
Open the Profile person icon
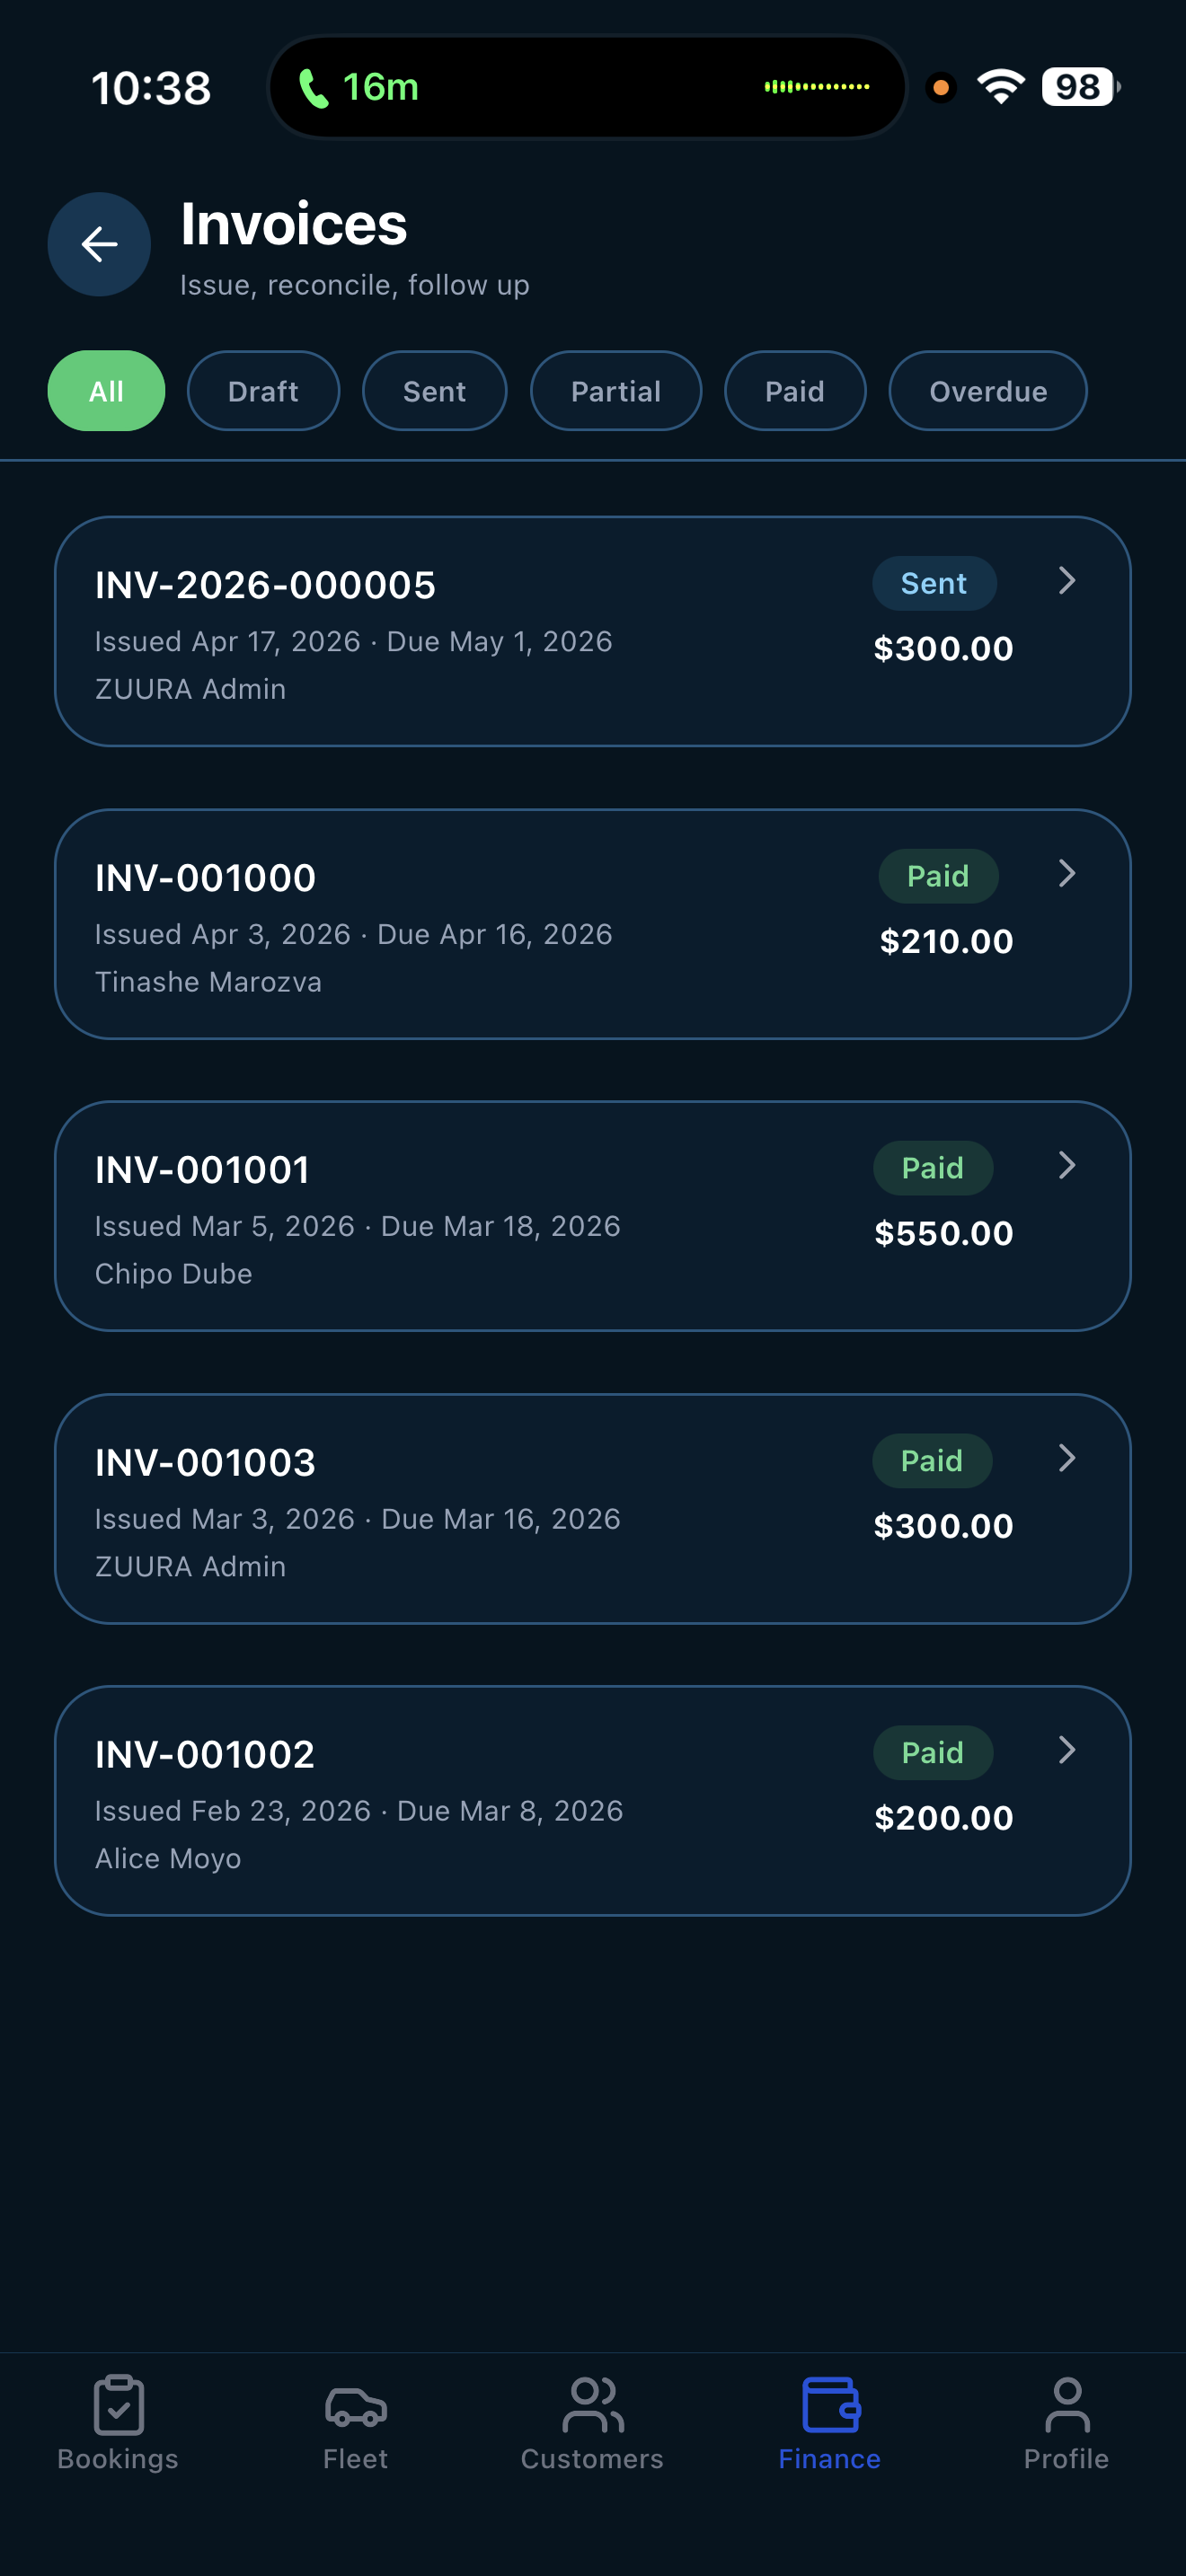coord(1066,2405)
